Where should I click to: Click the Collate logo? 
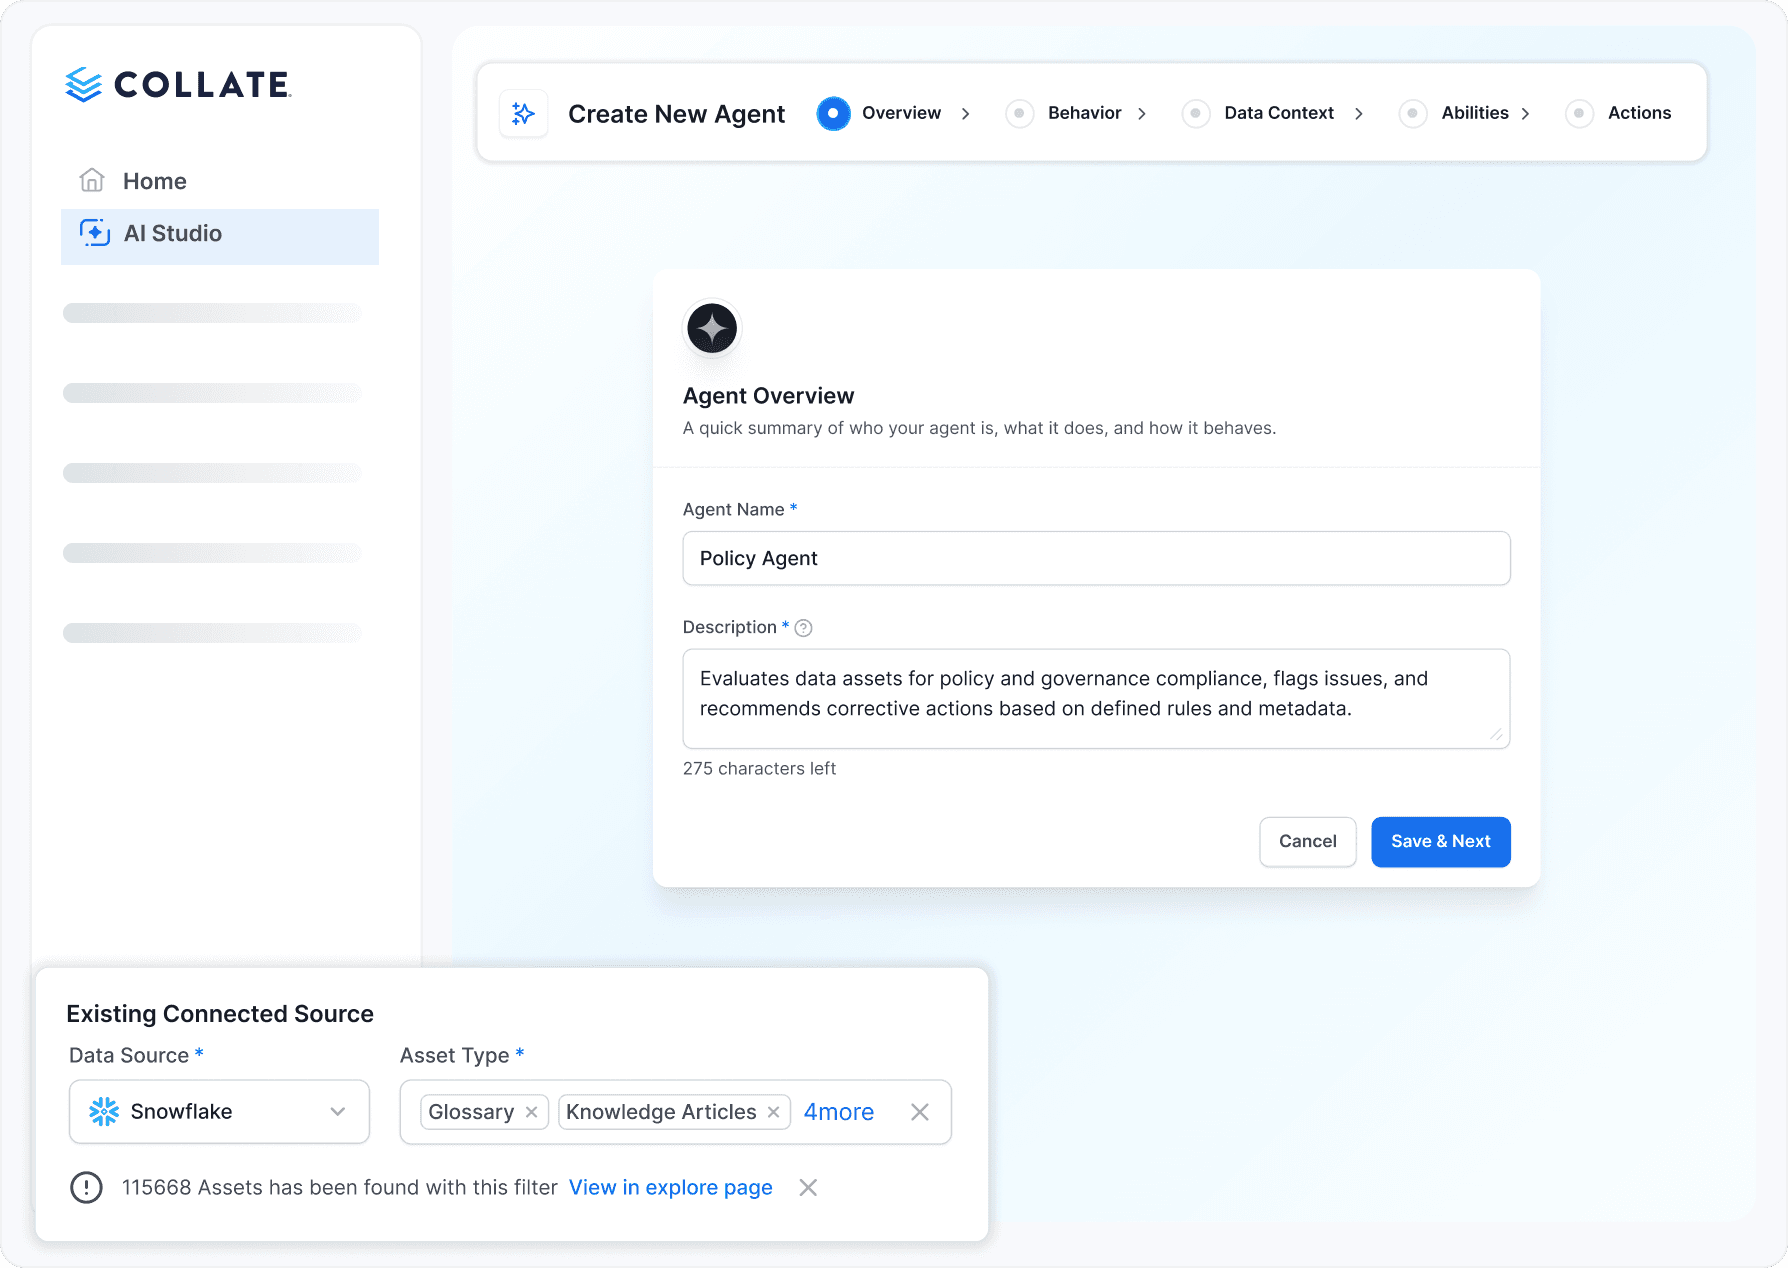[178, 85]
